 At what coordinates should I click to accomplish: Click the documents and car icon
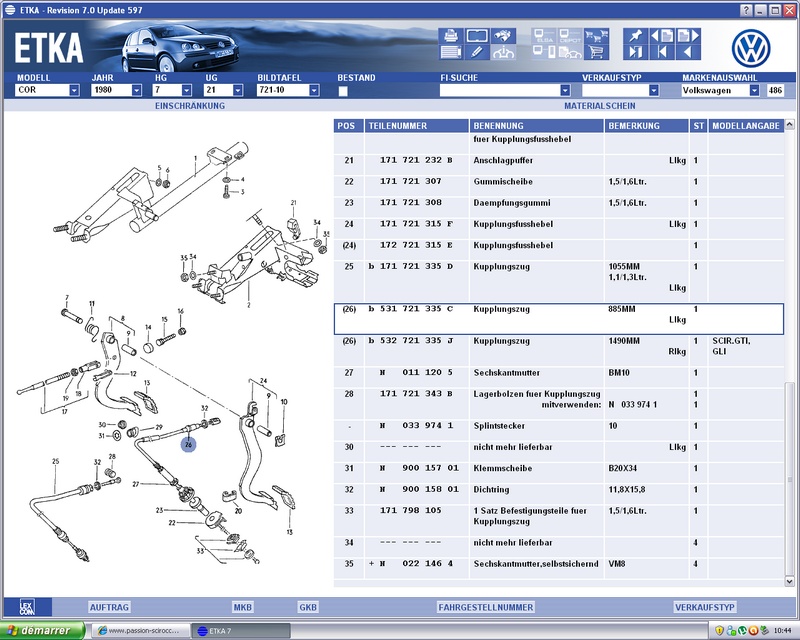570,52
